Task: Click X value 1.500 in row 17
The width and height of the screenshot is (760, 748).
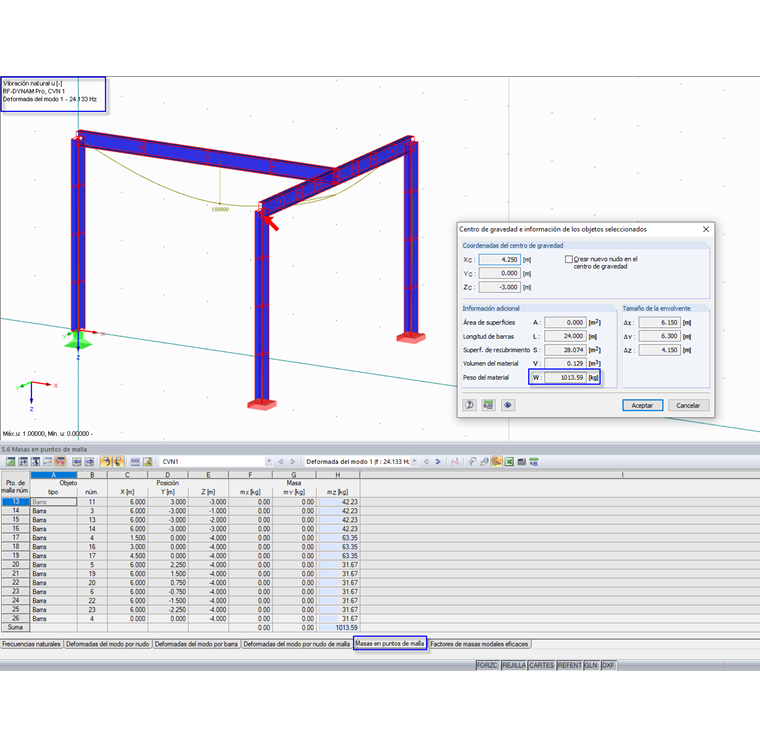Action: (127, 538)
